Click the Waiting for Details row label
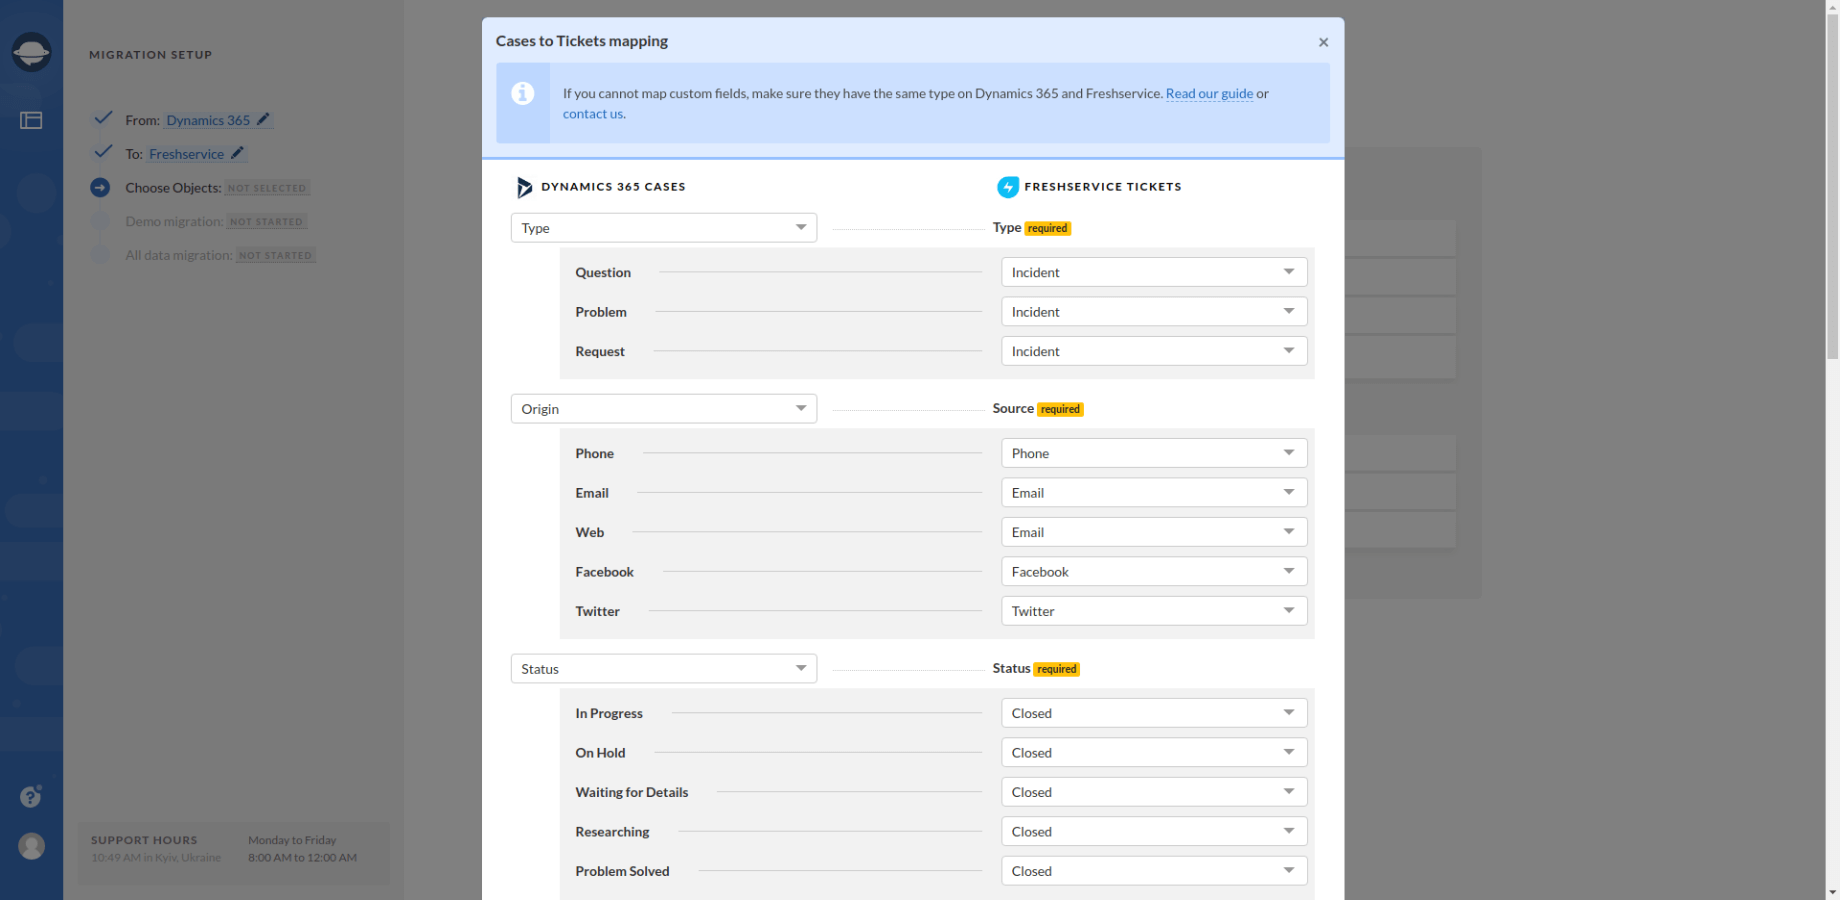The height and width of the screenshot is (900, 1840). [x=632, y=792]
